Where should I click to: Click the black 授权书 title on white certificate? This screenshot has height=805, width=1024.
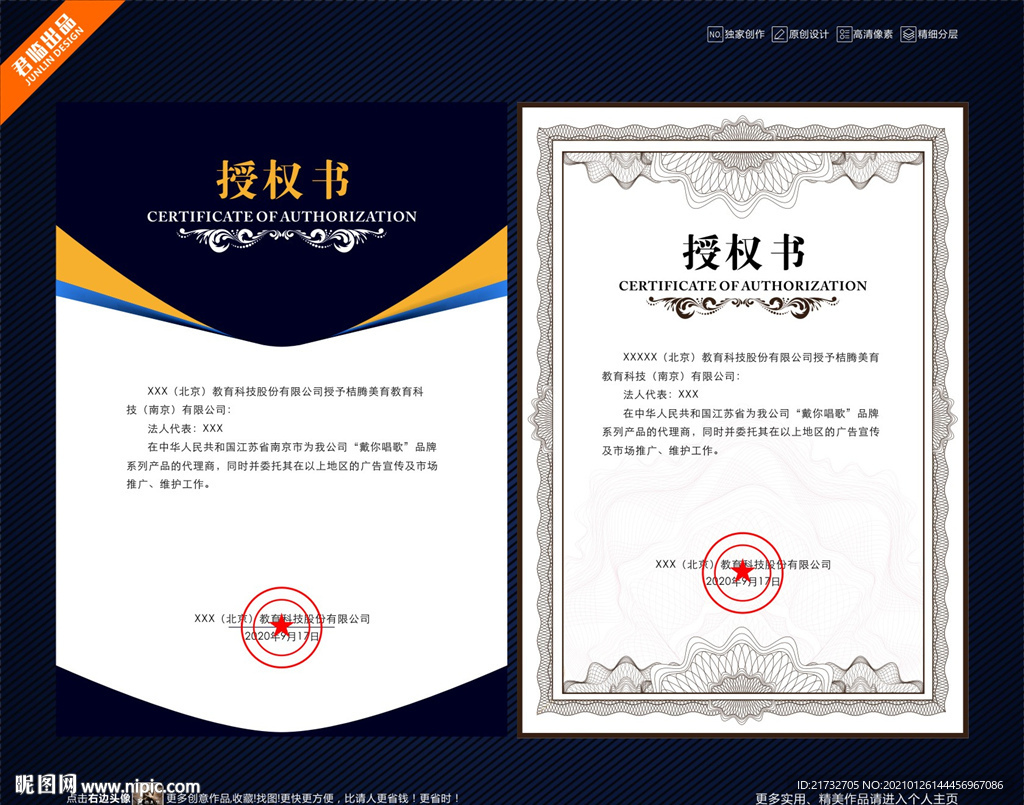coord(743,251)
